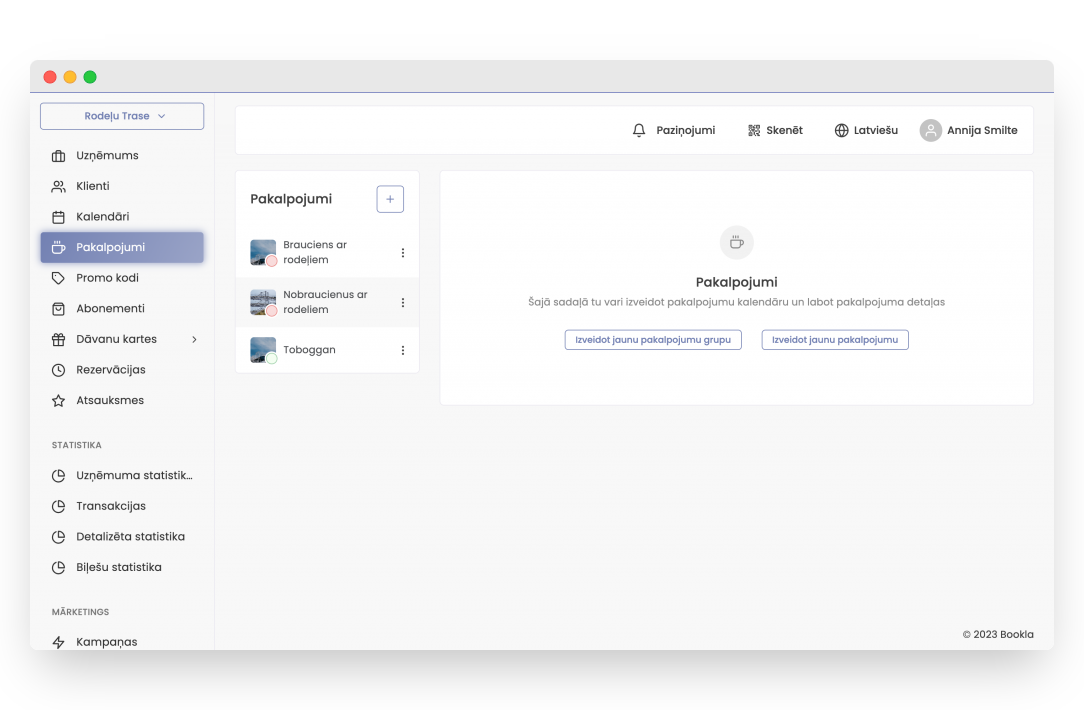Open three-dot menu for Toboggan
Image resolution: width=1084 pixels, height=710 pixels.
[x=403, y=350]
